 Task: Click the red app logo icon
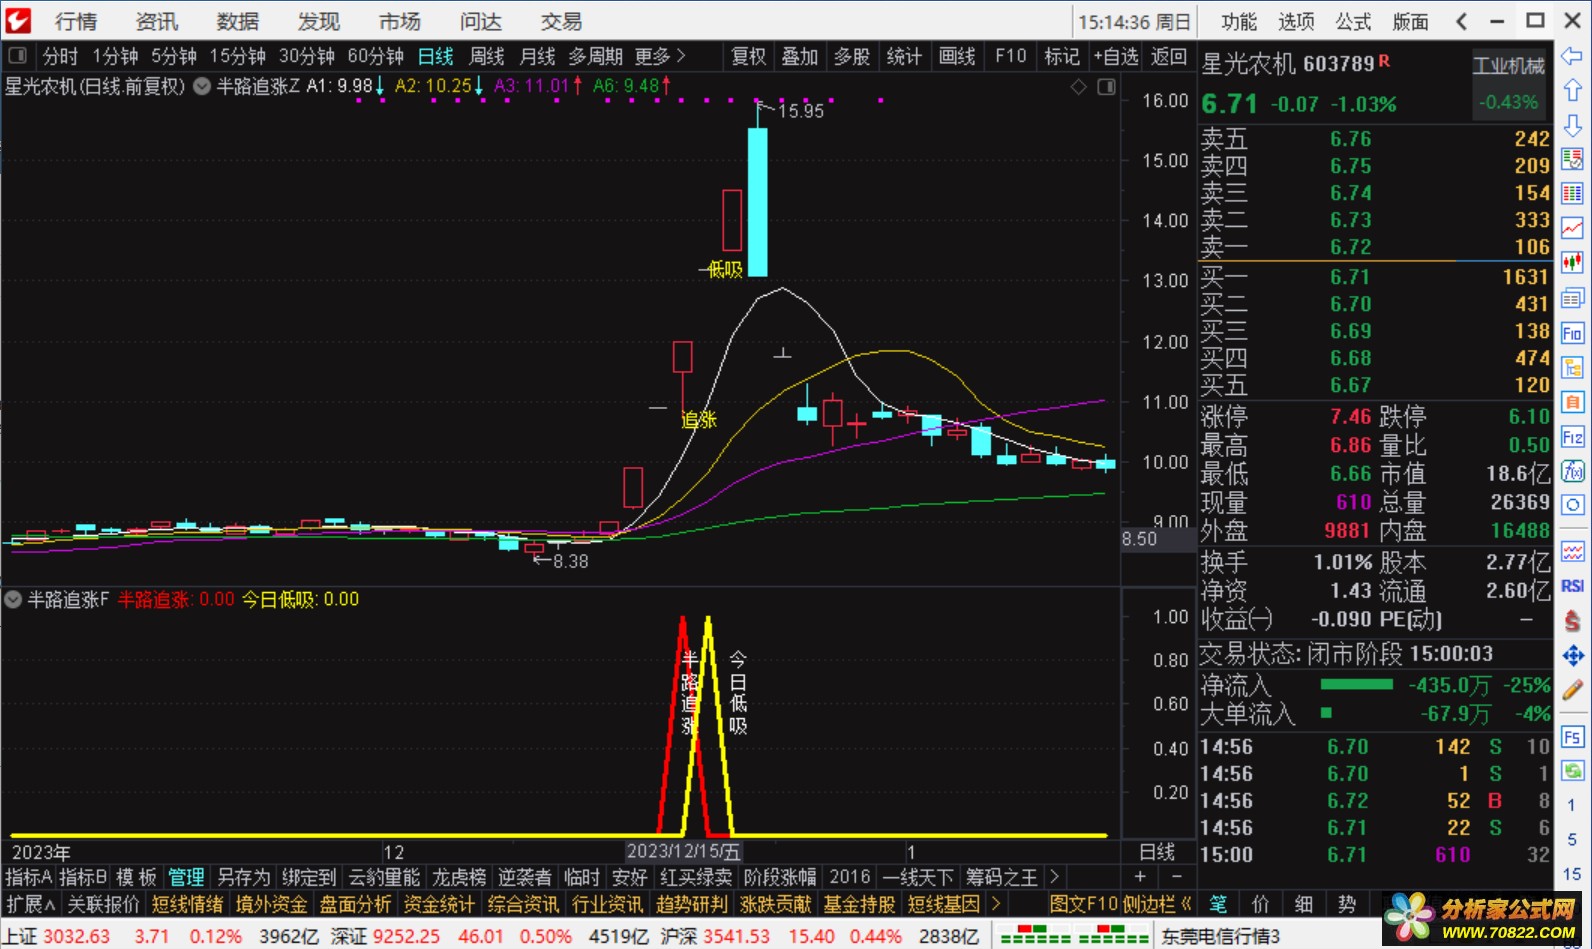(18, 20)
